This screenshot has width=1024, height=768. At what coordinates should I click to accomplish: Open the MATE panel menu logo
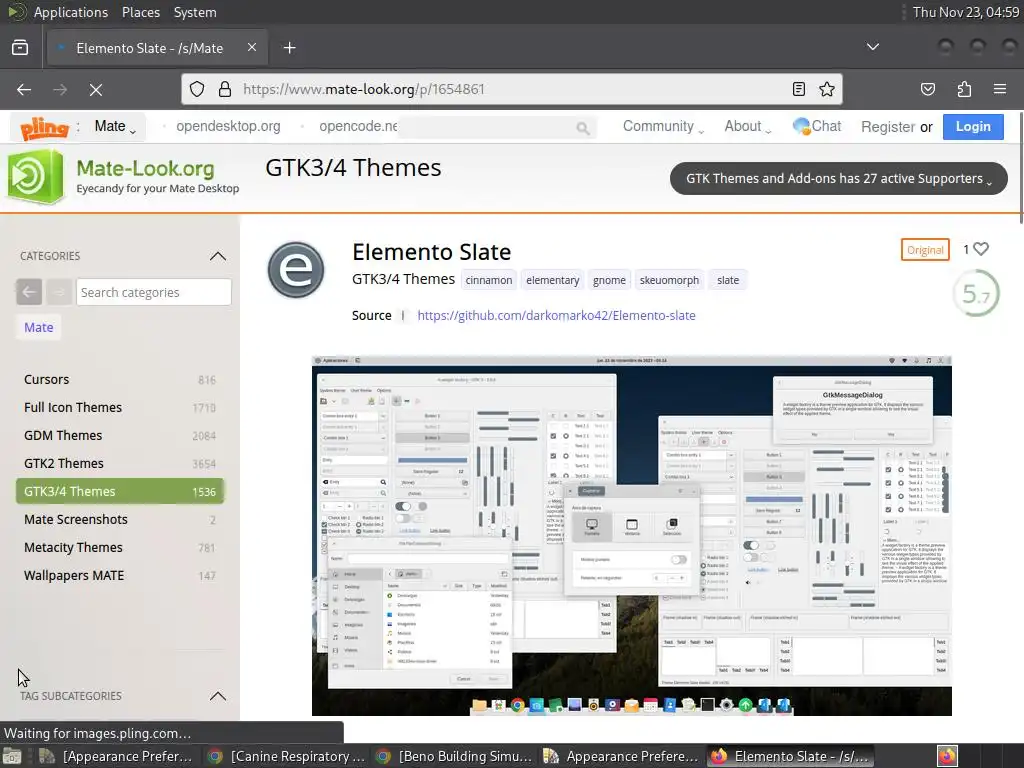16,12
